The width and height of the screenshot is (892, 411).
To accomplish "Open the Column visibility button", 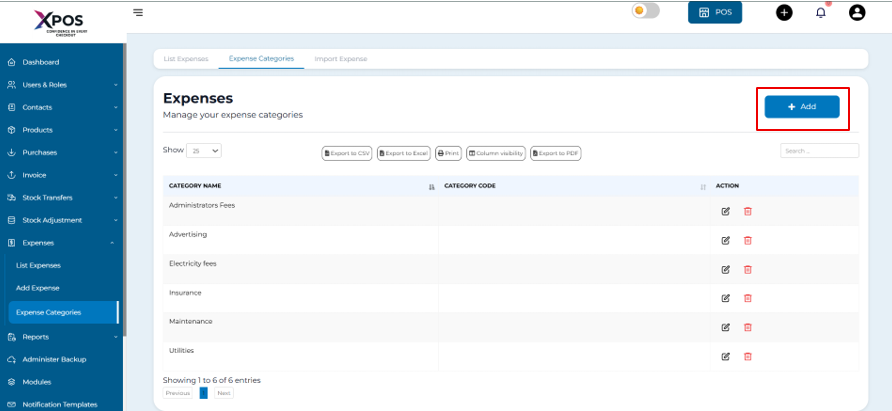I will coord(496,153).
